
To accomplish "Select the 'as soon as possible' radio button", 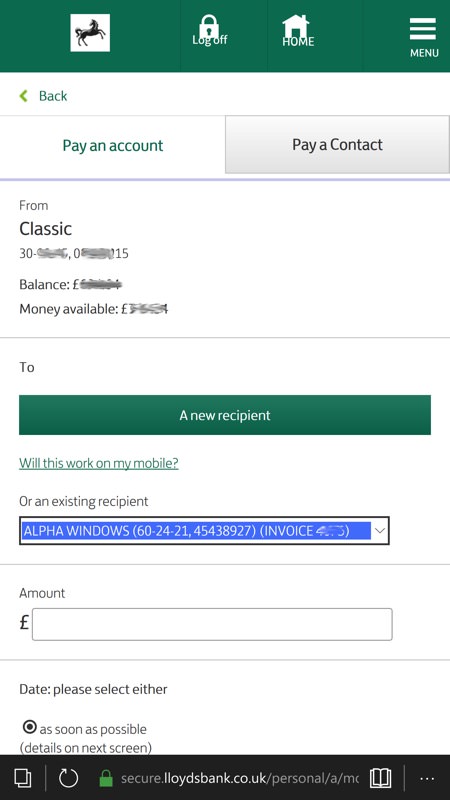I will pos(30,726).
